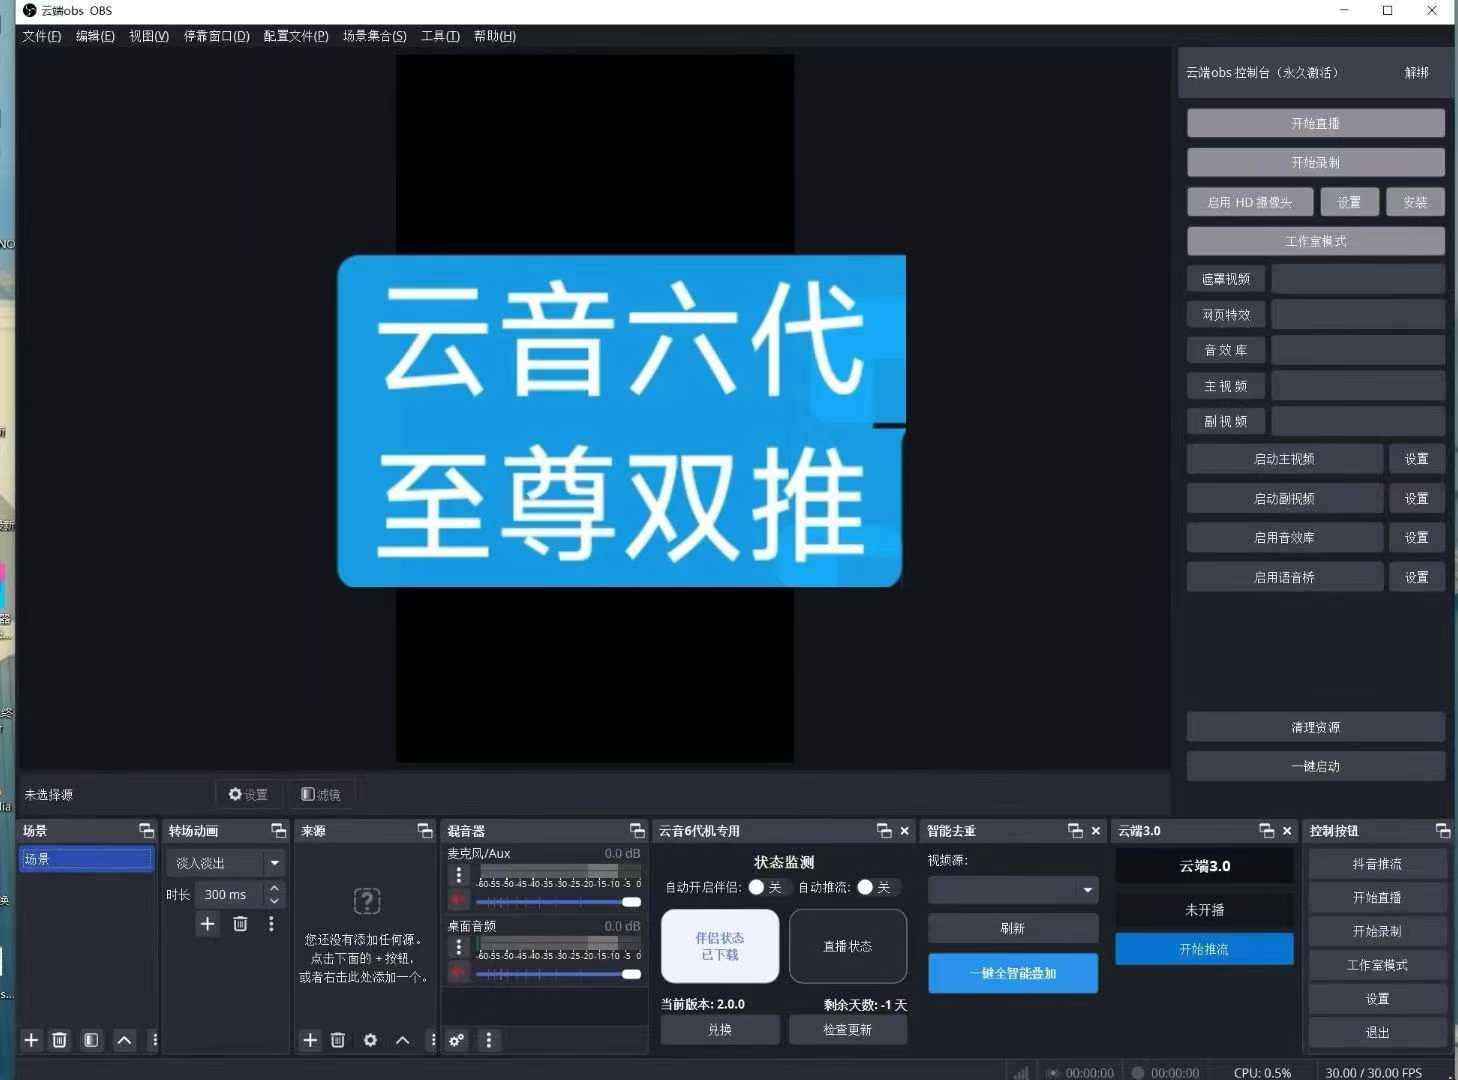This screenshot has height=1080, width=1458.
Task: Open the 场景集合(S) menu
Action: pyautogui.click(x=375, y=36)
